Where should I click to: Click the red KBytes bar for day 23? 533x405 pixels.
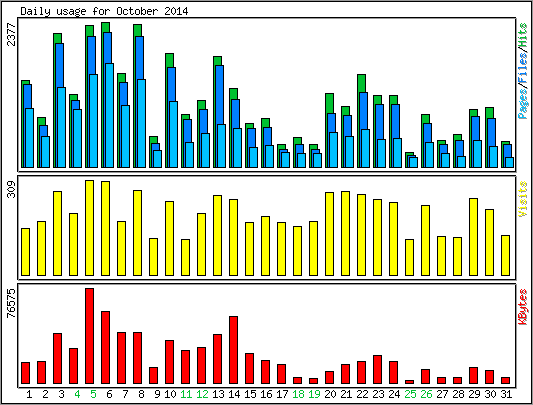coord(377,370)
